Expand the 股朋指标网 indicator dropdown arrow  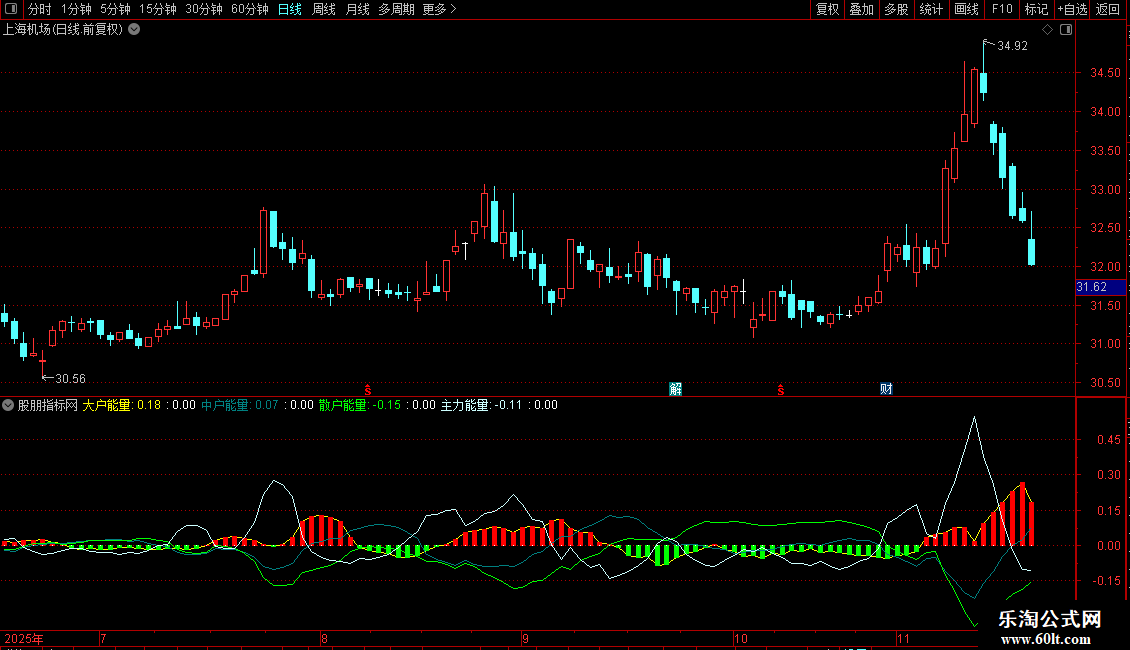click(8, 405)
